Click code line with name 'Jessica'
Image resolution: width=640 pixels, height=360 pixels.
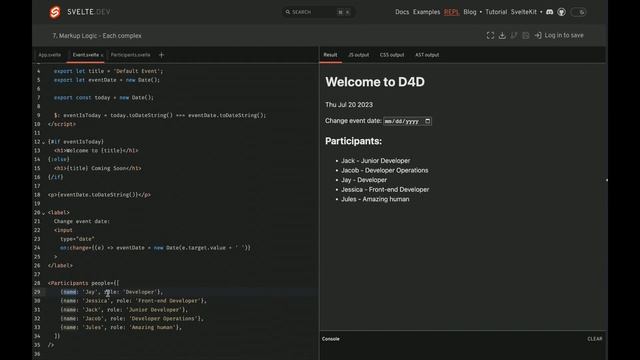[x=133, y=301]
